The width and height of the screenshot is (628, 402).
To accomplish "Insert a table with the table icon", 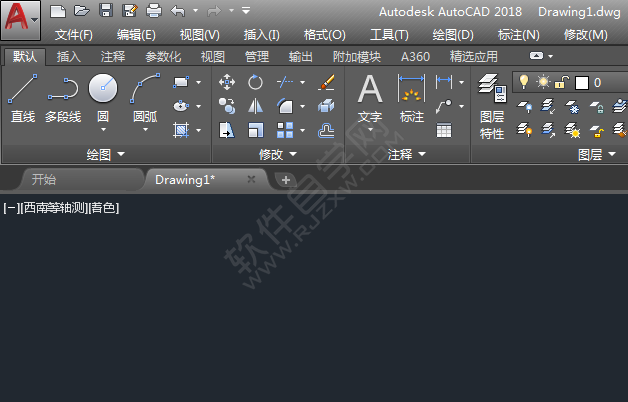I will coord(444,130).
